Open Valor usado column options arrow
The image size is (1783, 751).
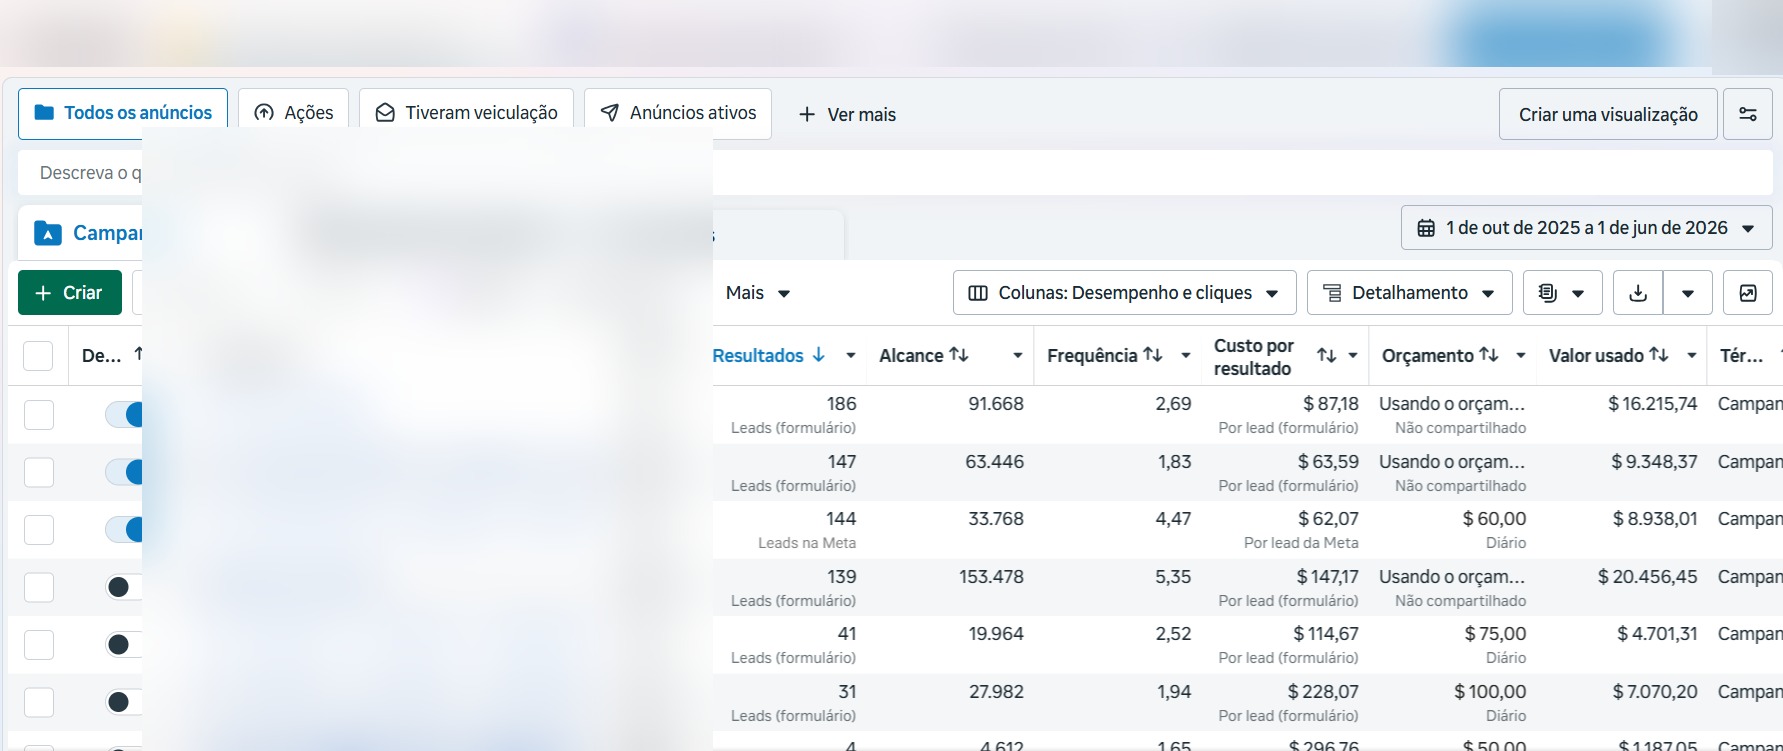(1692, 355)
